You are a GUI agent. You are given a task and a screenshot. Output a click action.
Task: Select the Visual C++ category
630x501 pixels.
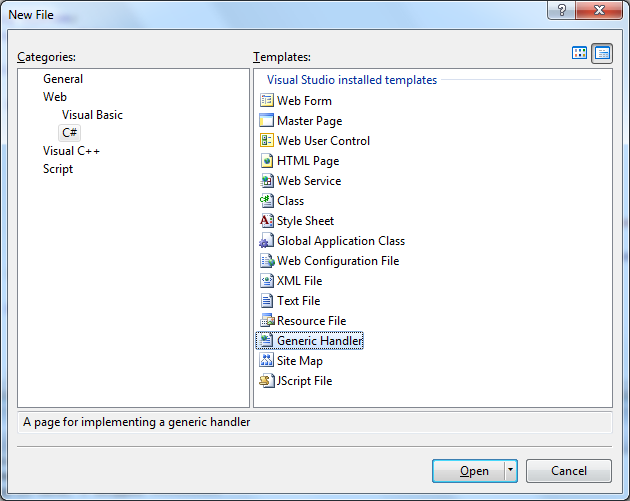[x=71, y=151]
